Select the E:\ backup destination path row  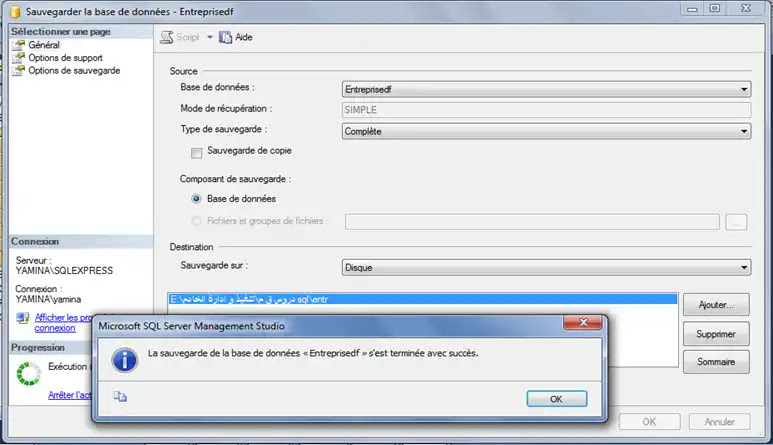(423, 299)
